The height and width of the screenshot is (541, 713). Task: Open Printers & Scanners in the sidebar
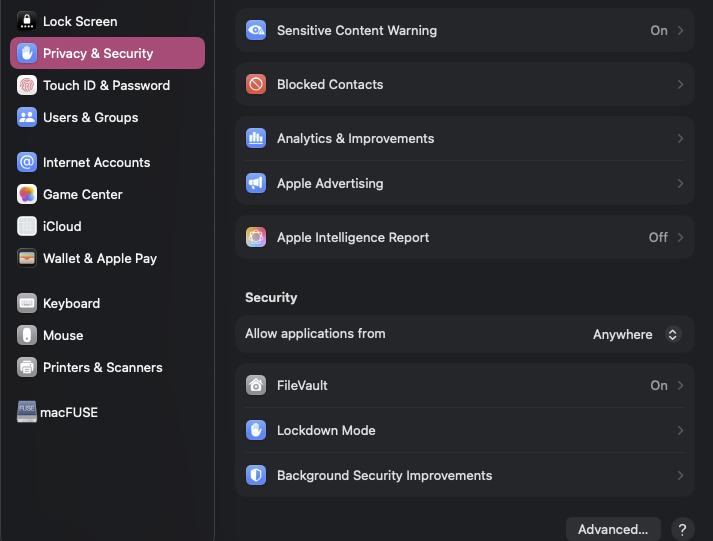coord(102,367)
